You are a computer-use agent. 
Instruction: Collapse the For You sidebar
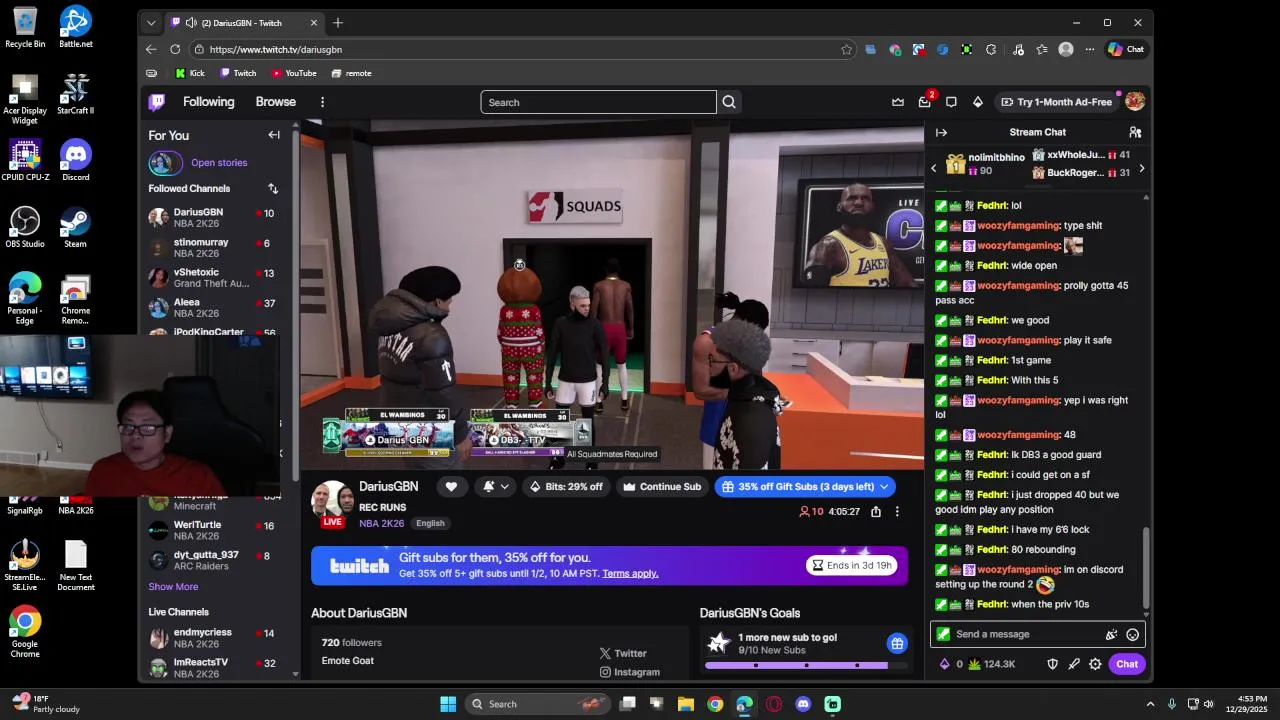click(274, 135)
